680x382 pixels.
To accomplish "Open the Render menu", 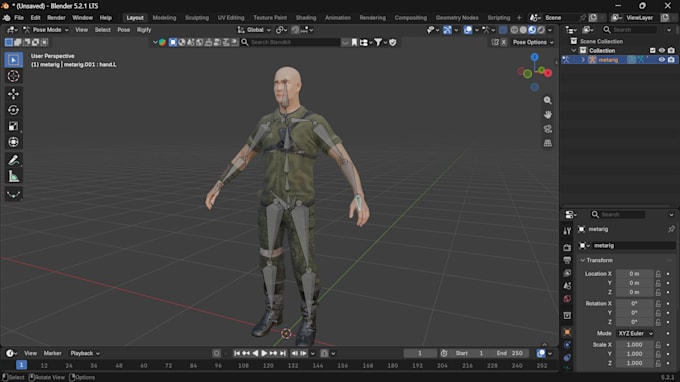I will tap(56, 18).
